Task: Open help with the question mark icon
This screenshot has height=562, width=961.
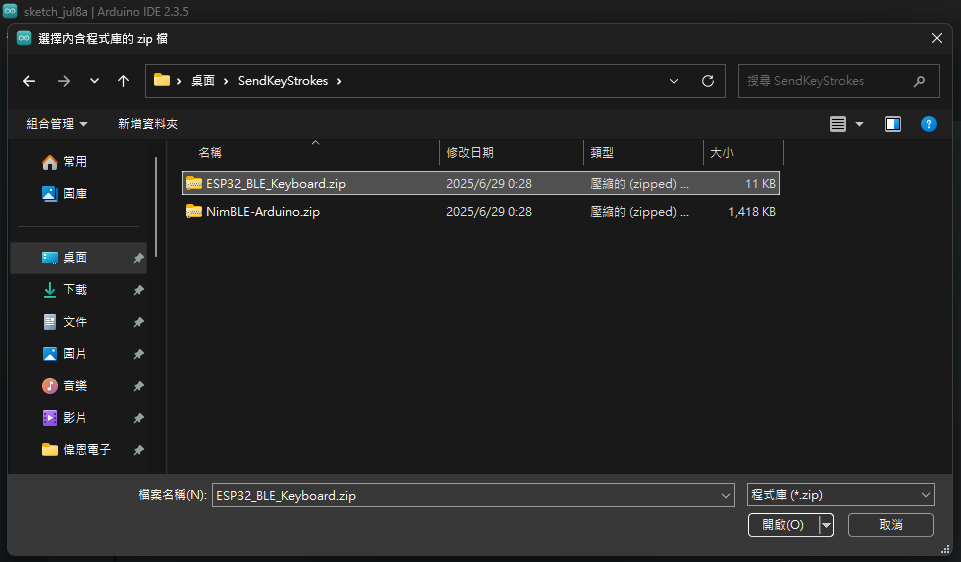Action: click(x=929, y=124)
